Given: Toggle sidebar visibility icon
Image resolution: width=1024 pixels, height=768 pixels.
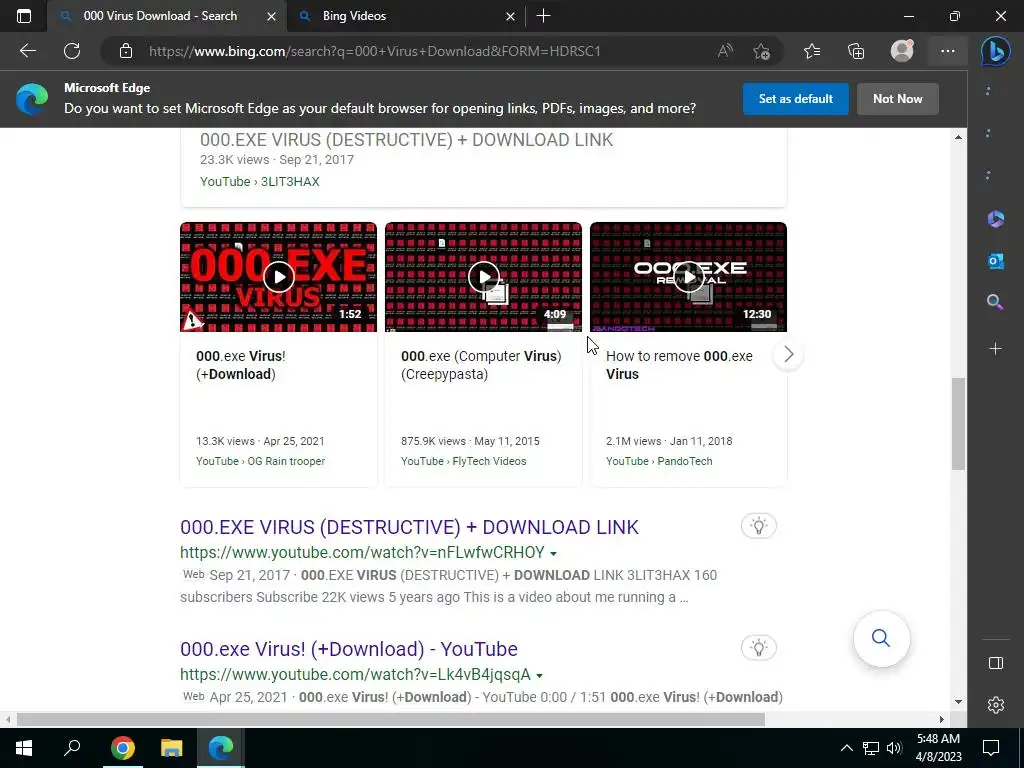Looking at the screenshot, I should pos(995,664).
